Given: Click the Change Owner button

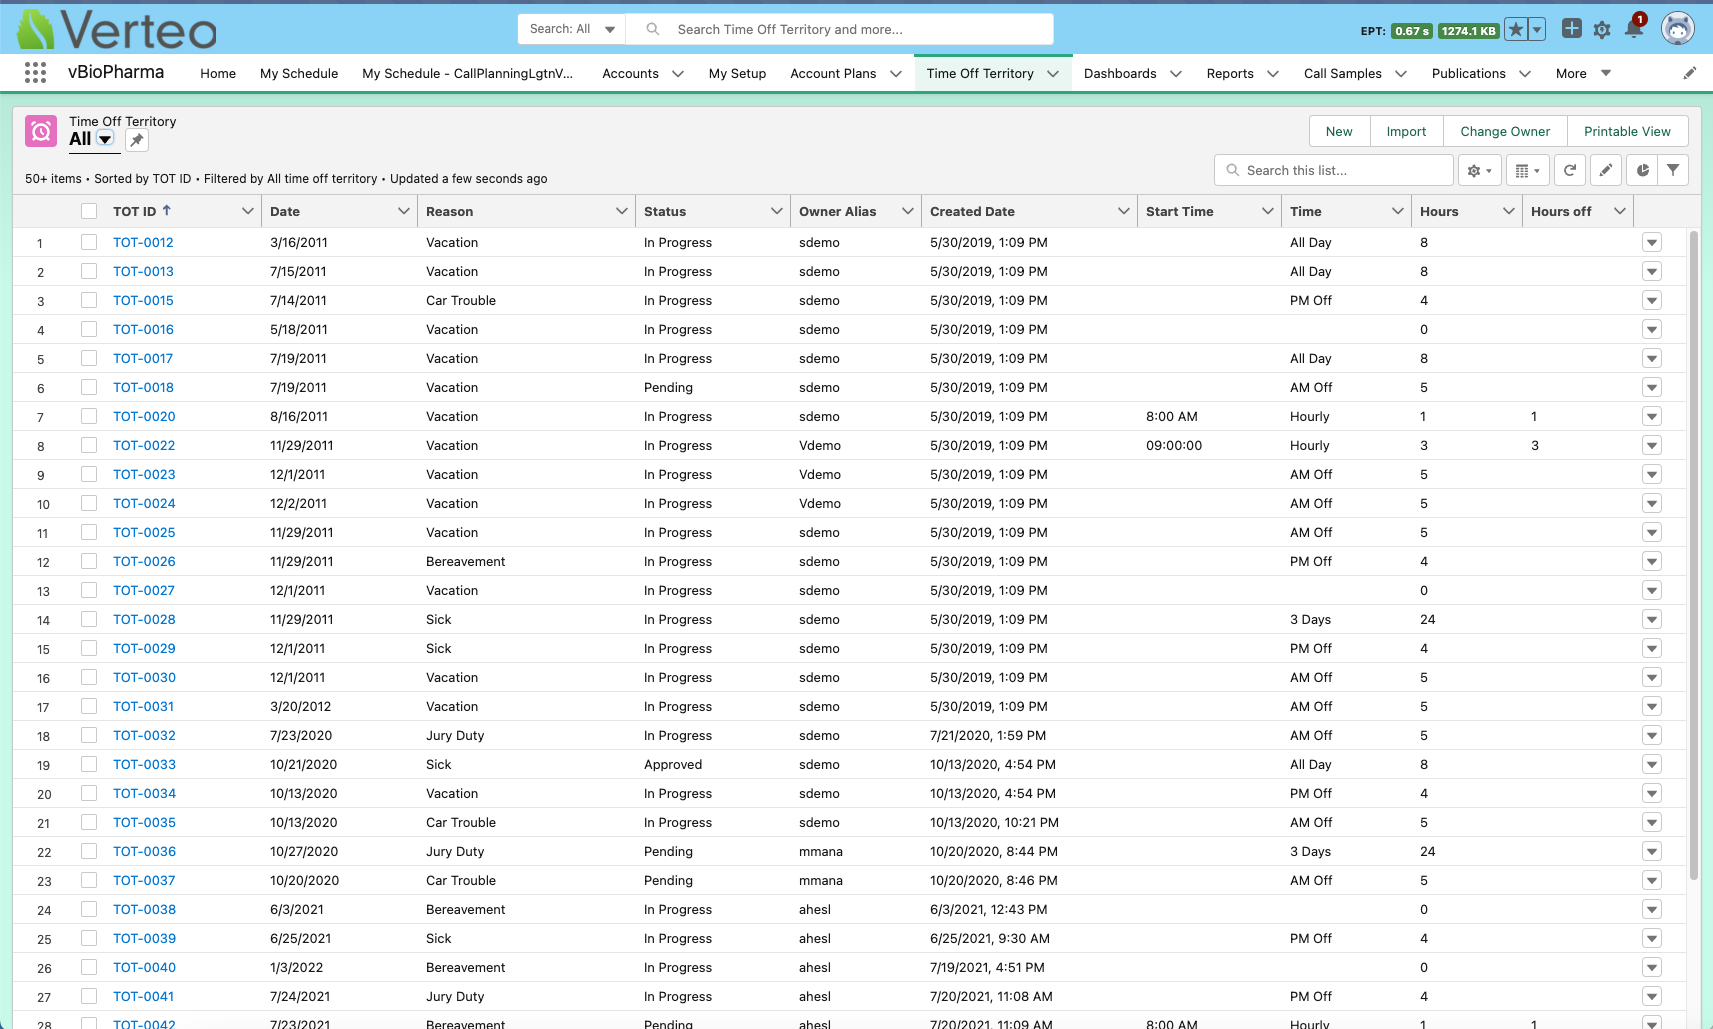Looking at the screenshot, I should pyautogui.click(x=1504, y=131).
